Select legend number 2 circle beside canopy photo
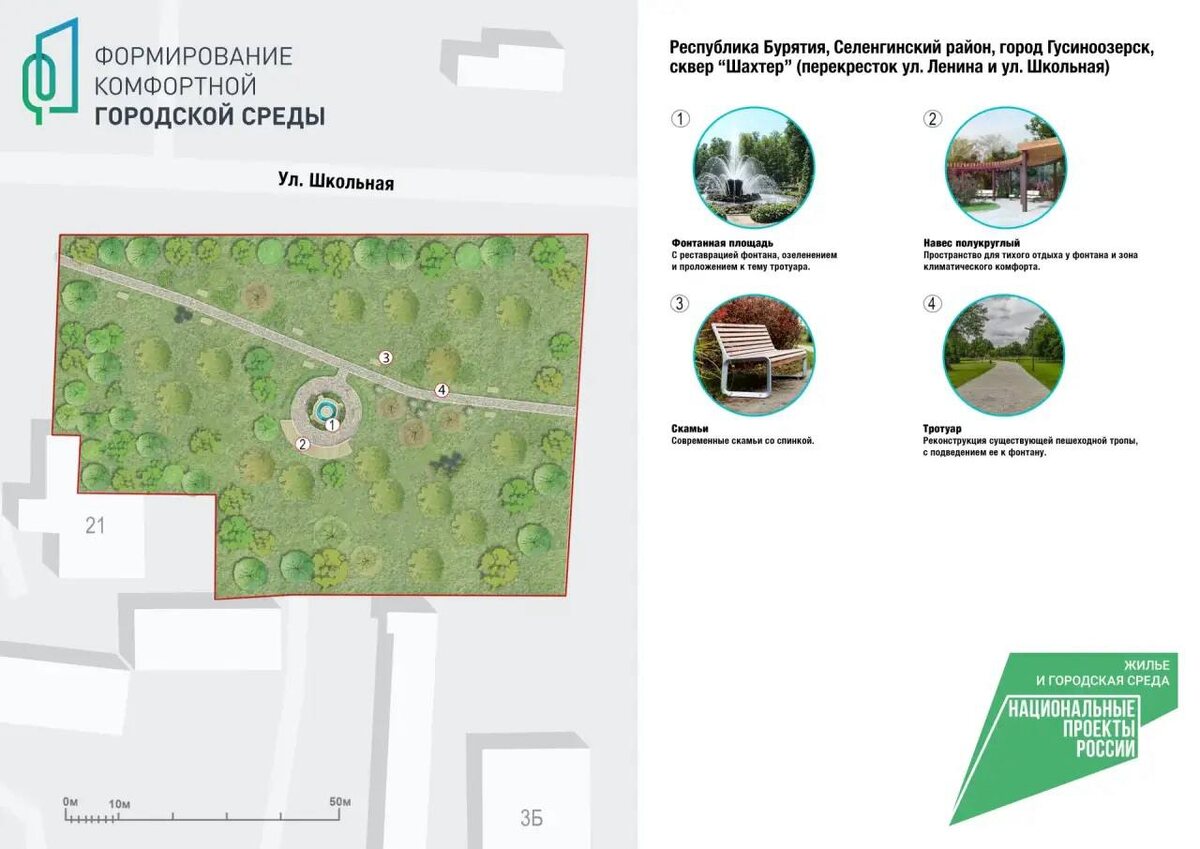The width and height of the screenshot is (1200, 849). click(x=932, y=119)
